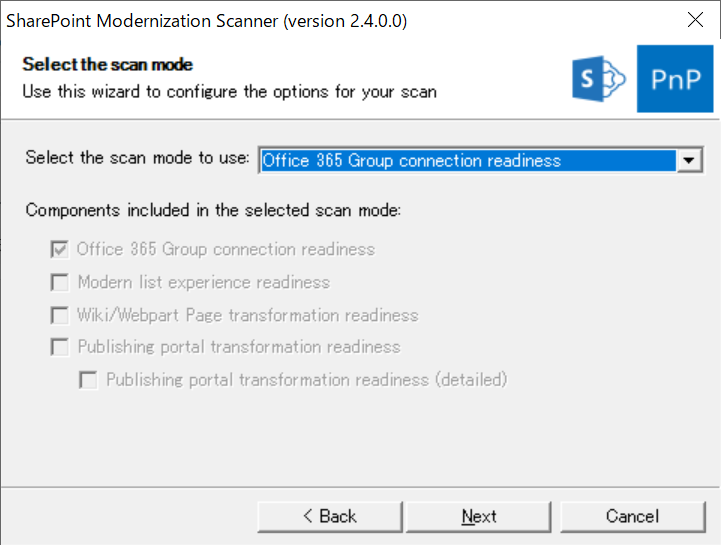Click the blue PnP logo icon

click(675, 79)
